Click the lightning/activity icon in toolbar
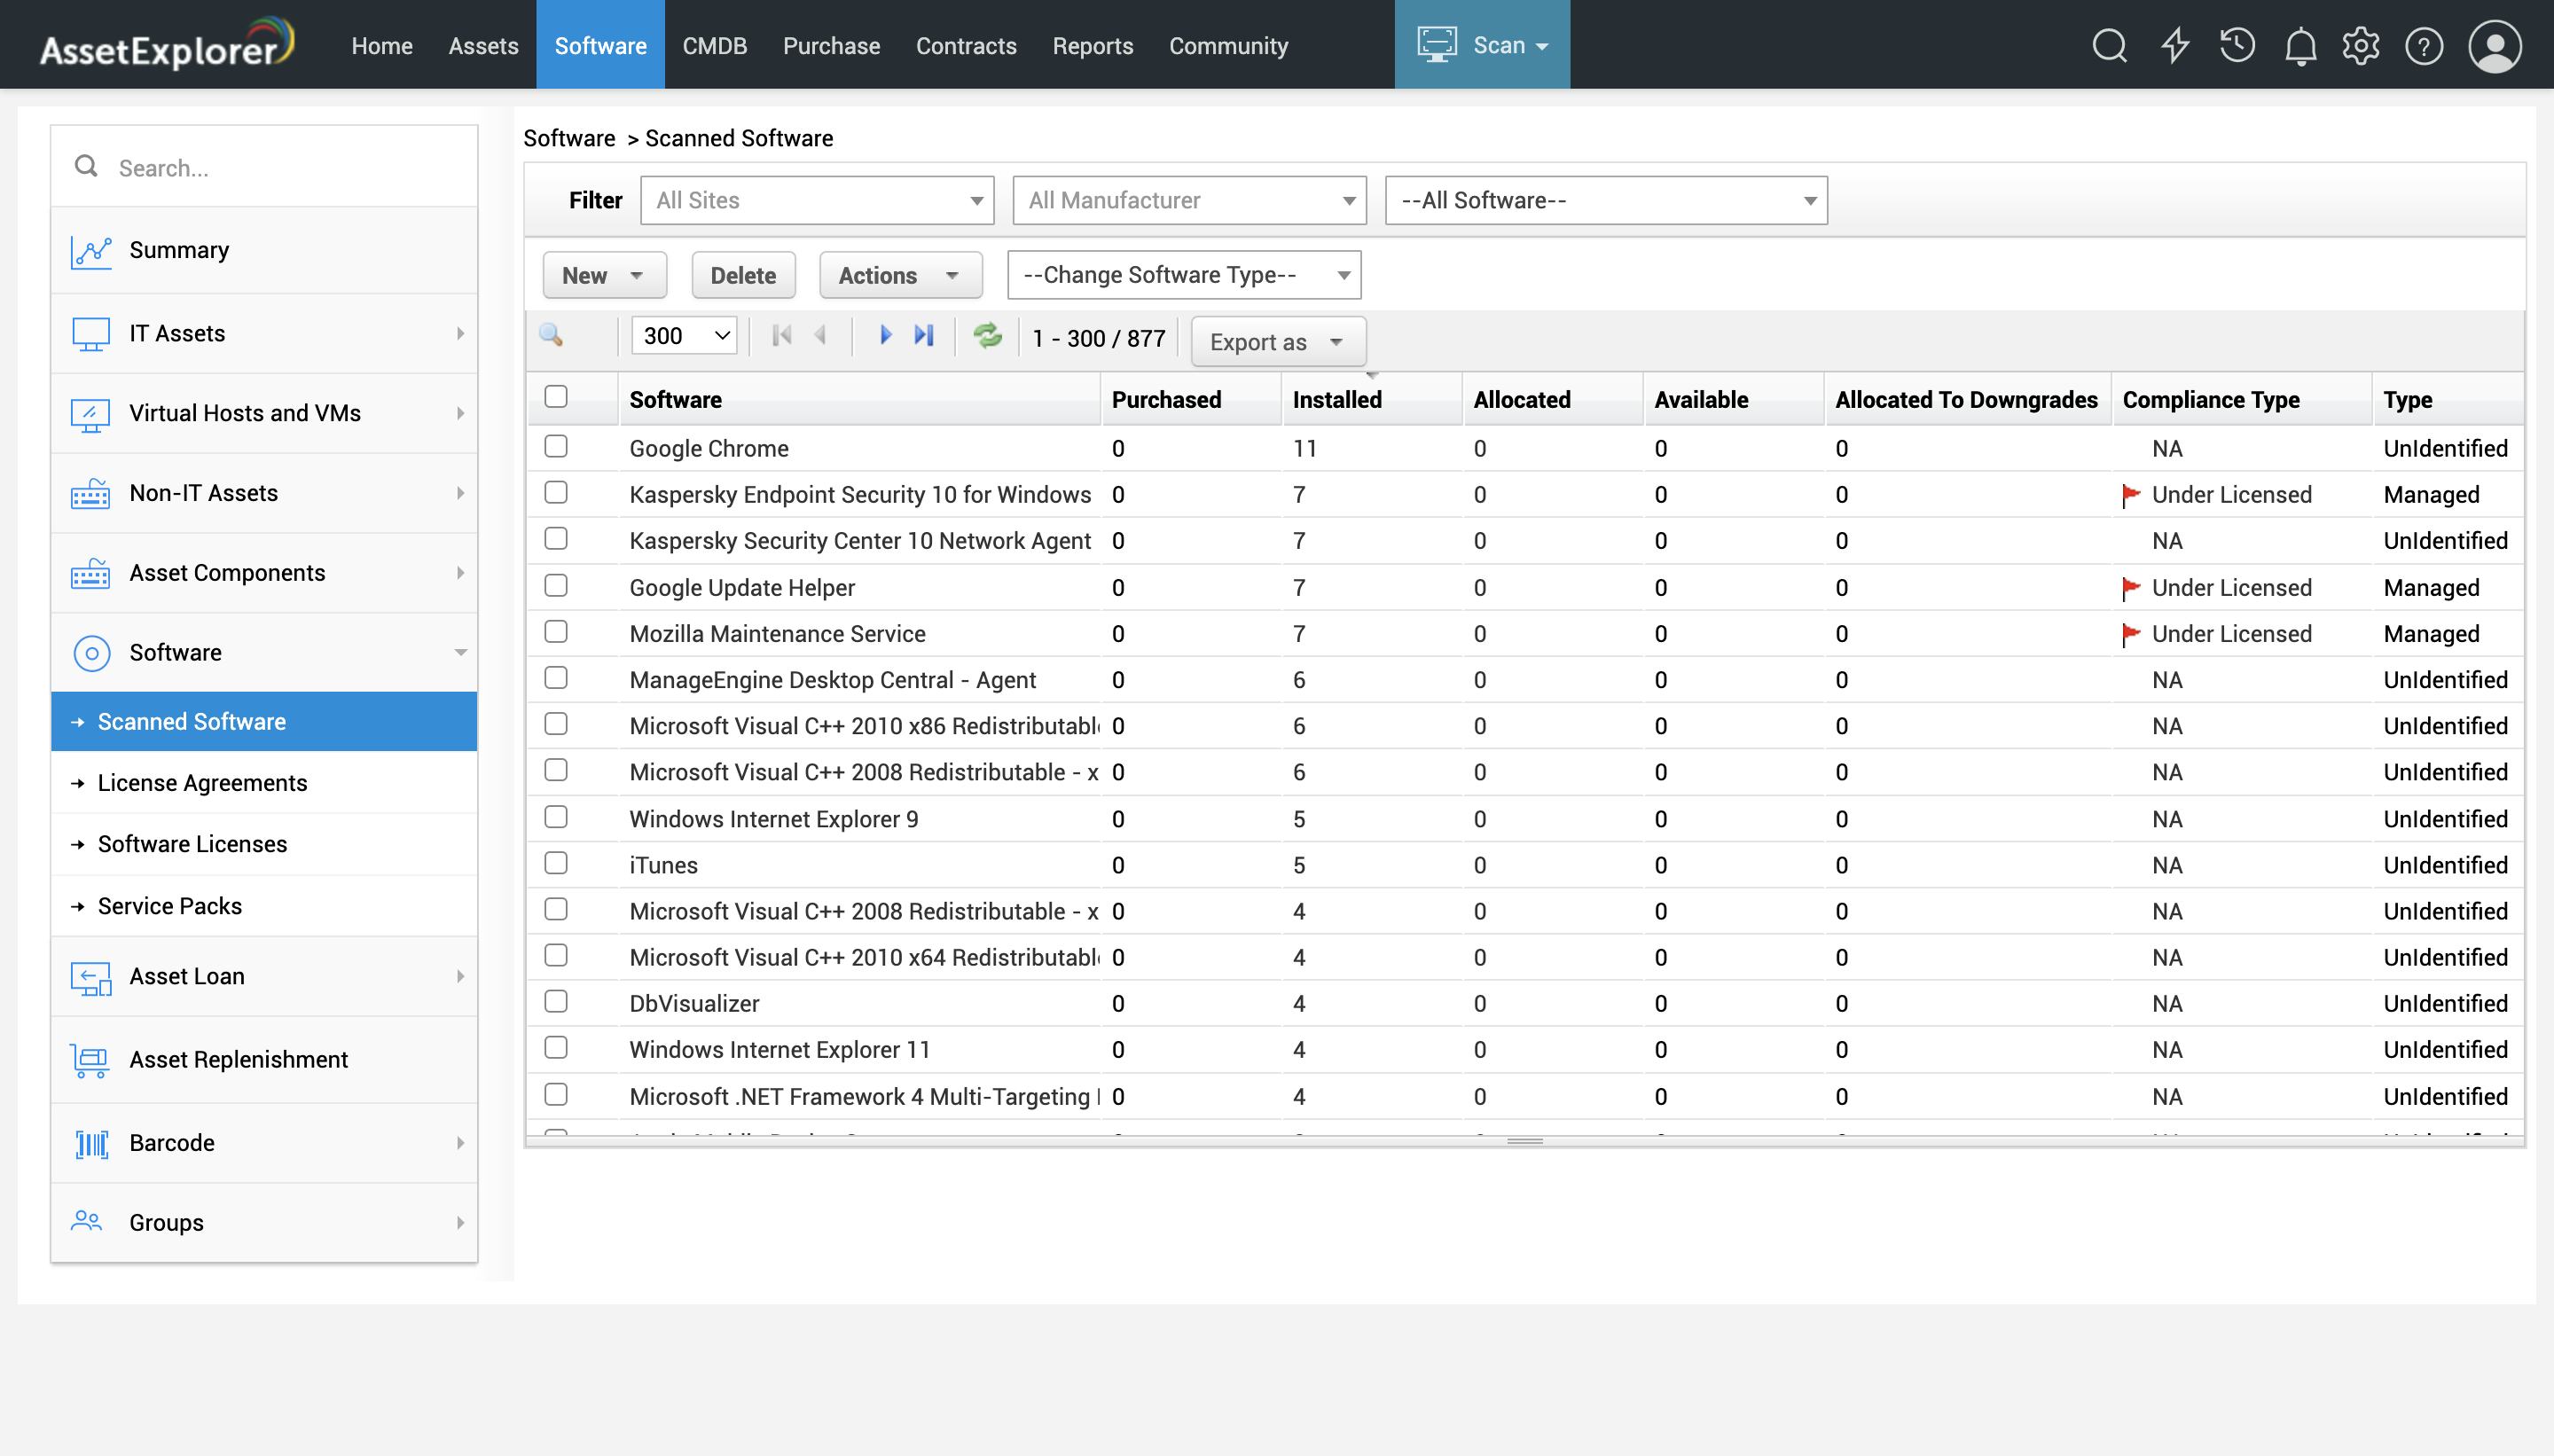This screenshot has height=1456, width=2554. [x=2175, y=43]
